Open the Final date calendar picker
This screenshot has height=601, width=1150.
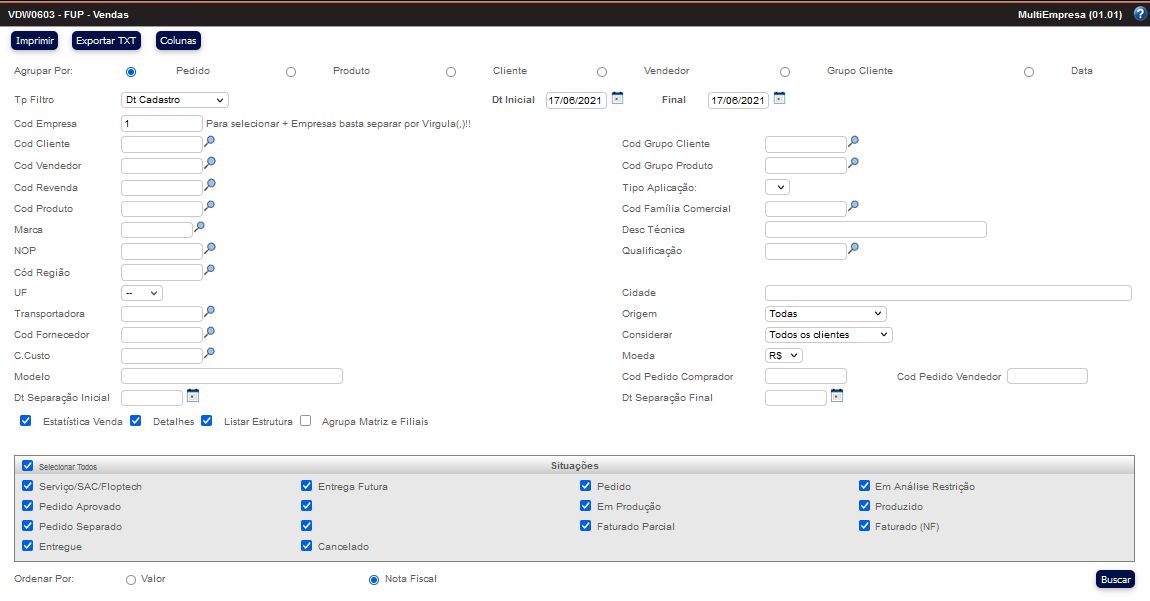[779, 98]
